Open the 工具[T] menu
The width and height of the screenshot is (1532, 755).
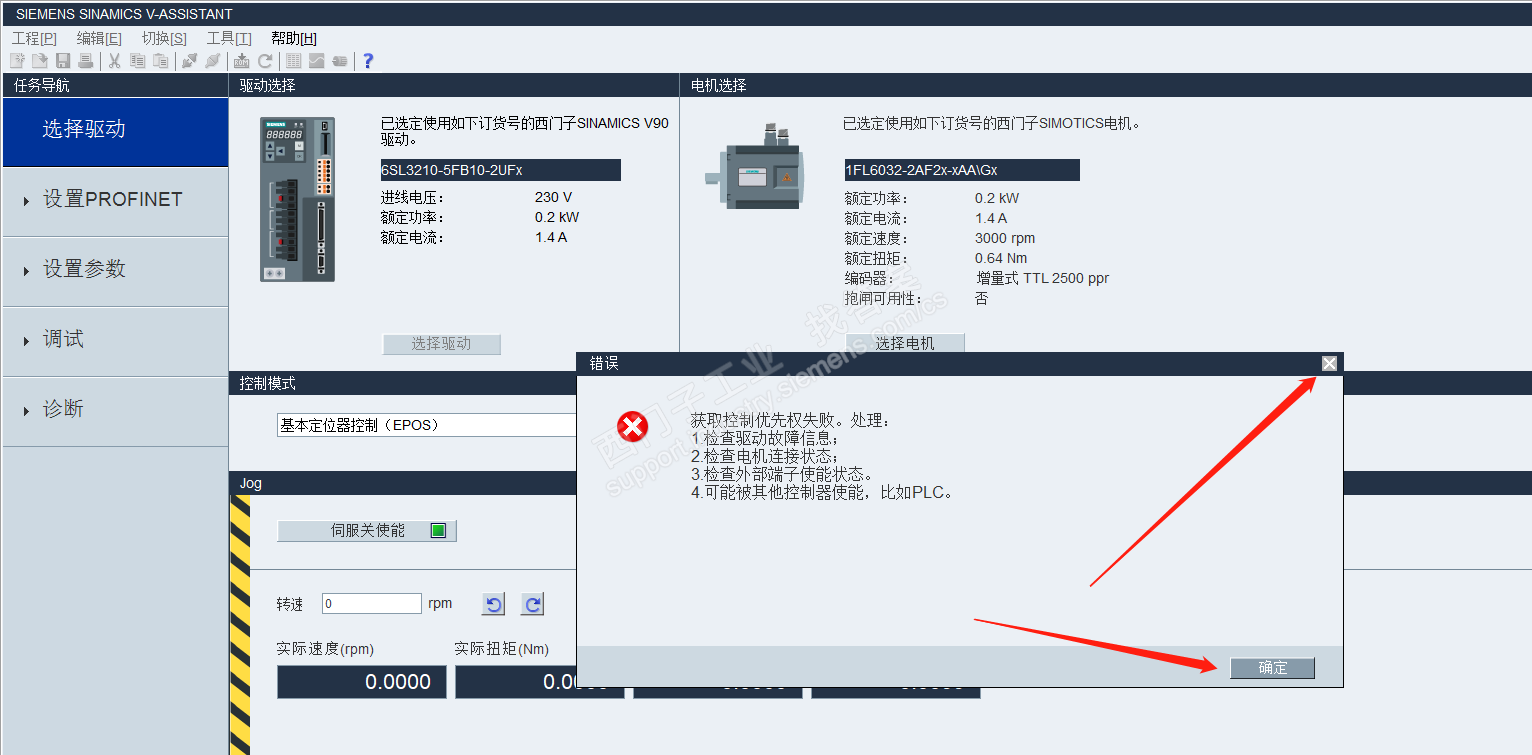pos(229,38)
